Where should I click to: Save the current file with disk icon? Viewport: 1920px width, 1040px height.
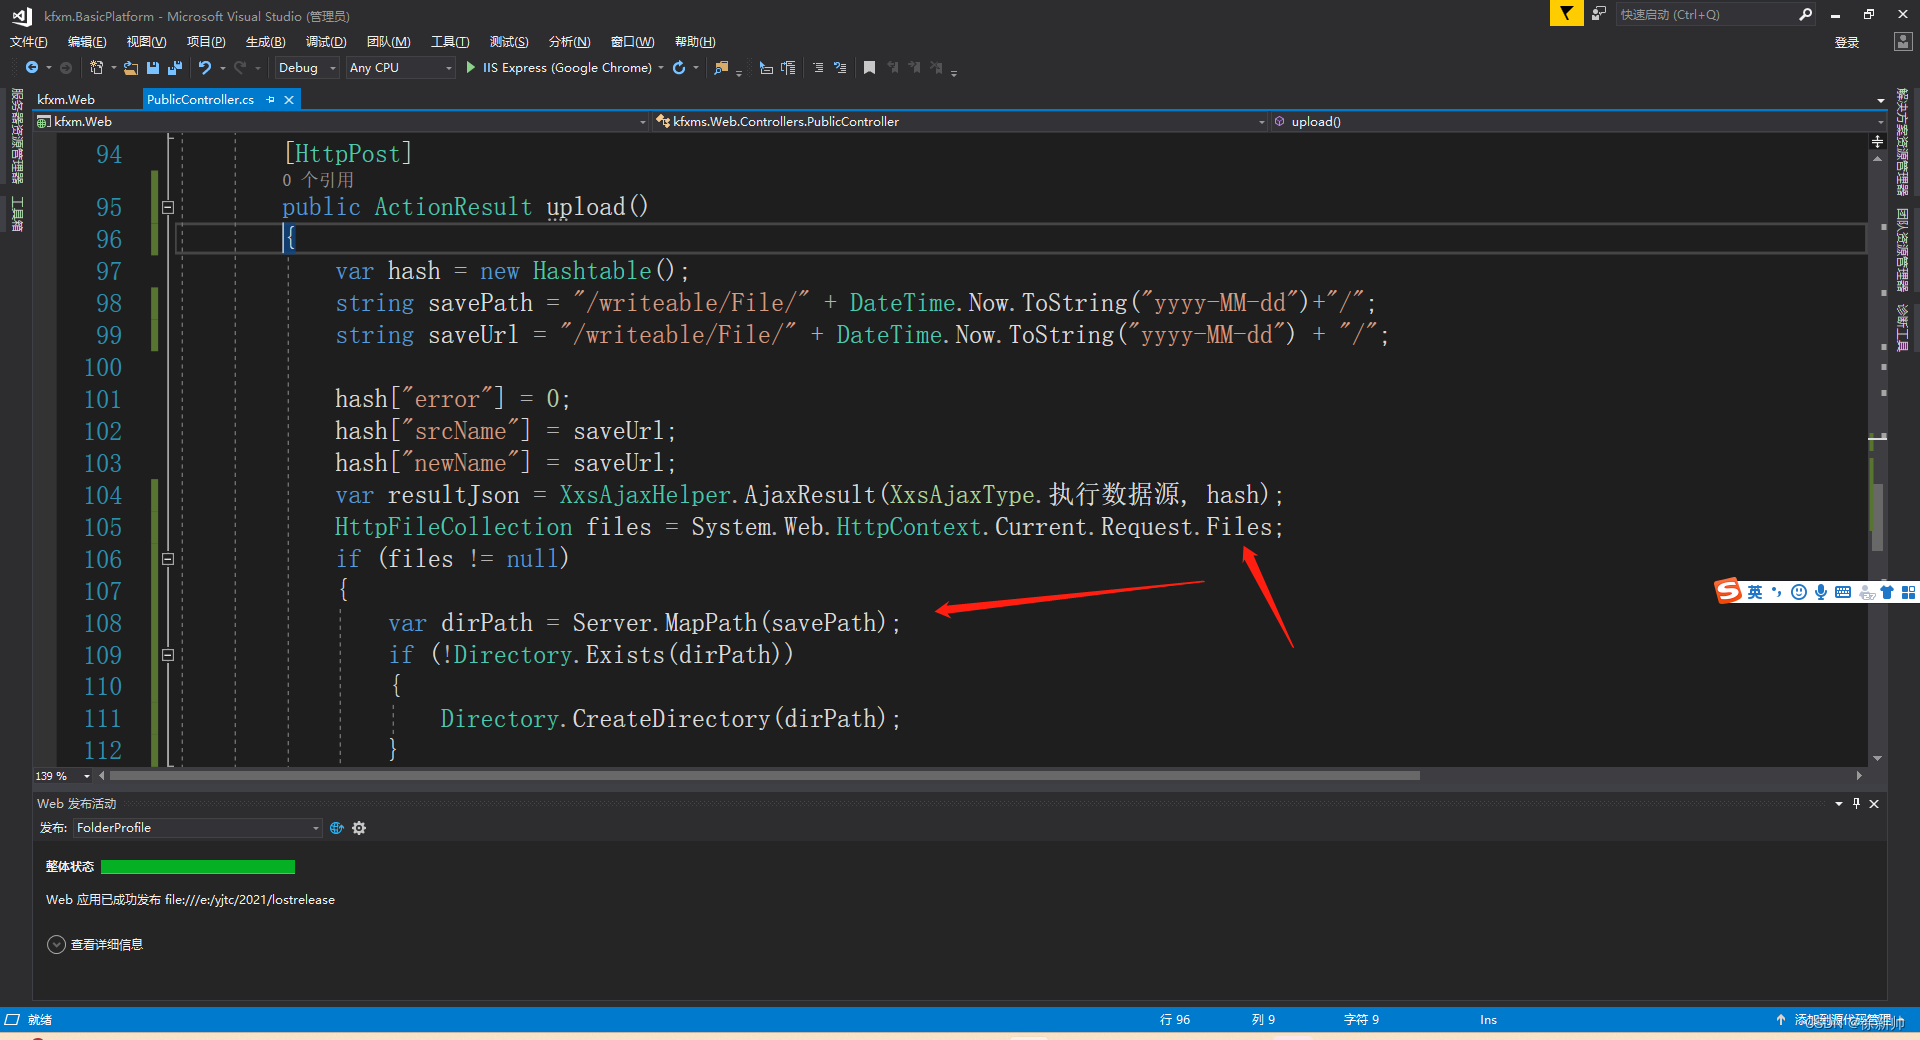point(153,68)
